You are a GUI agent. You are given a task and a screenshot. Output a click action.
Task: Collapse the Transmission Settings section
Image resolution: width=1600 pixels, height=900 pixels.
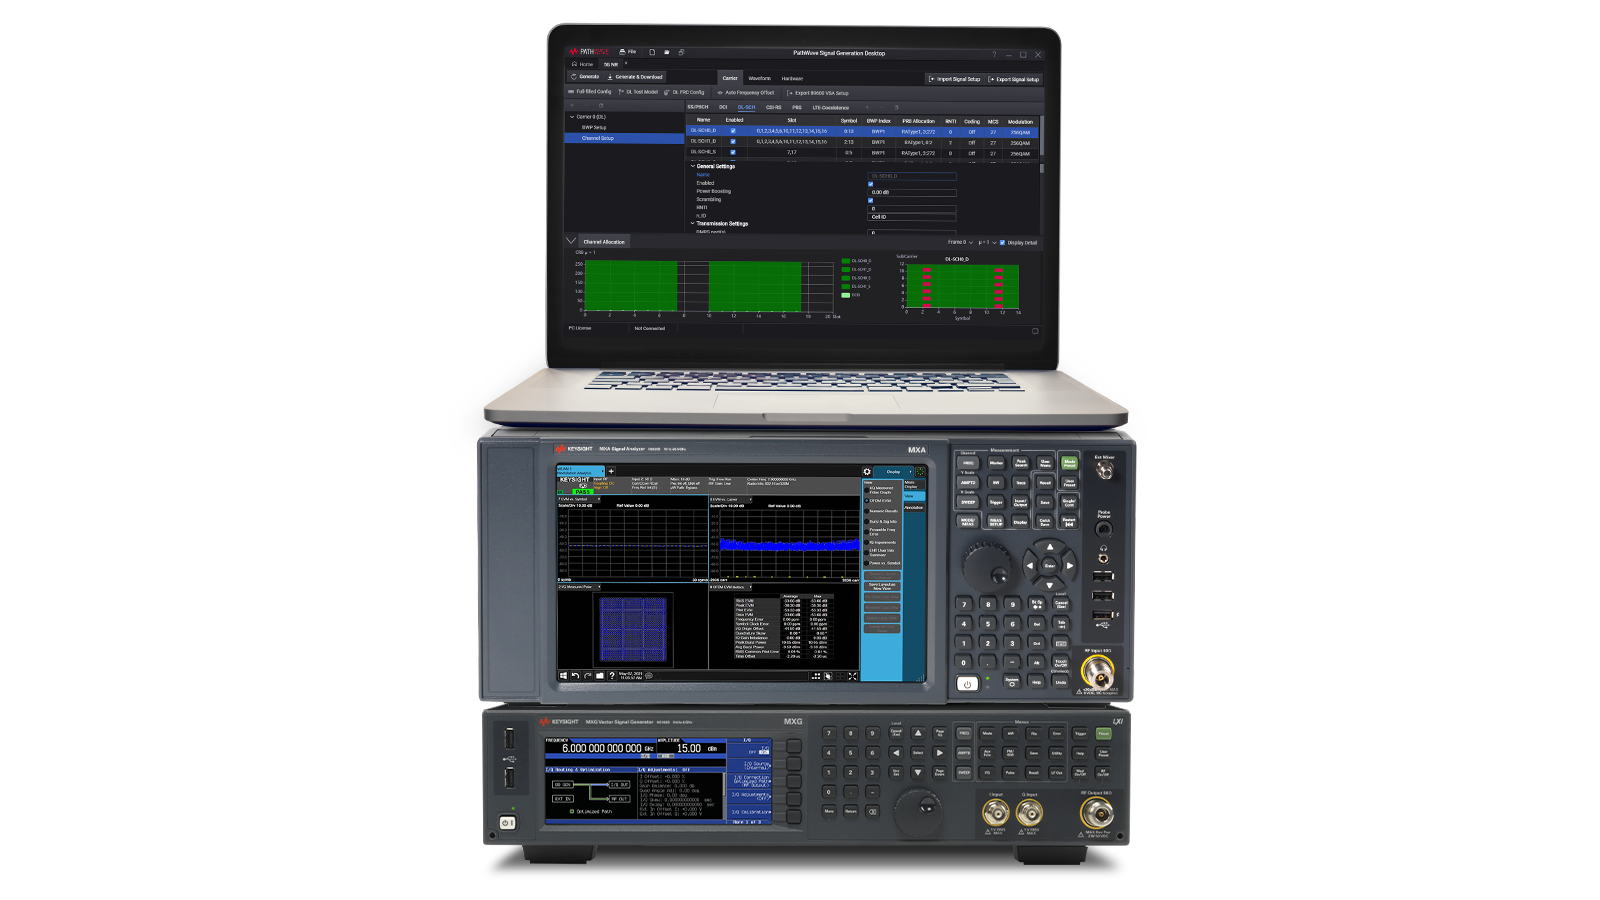click(x=693, y=223)
